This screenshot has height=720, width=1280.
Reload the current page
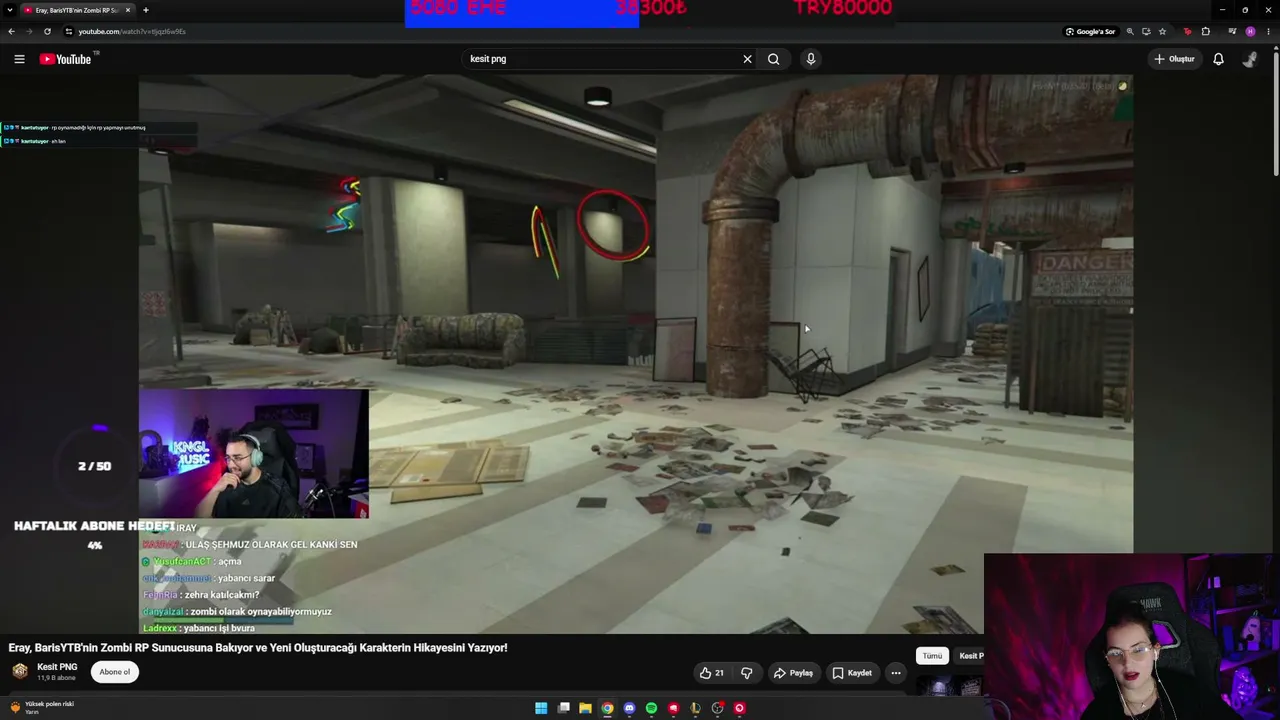pos(47,31)
